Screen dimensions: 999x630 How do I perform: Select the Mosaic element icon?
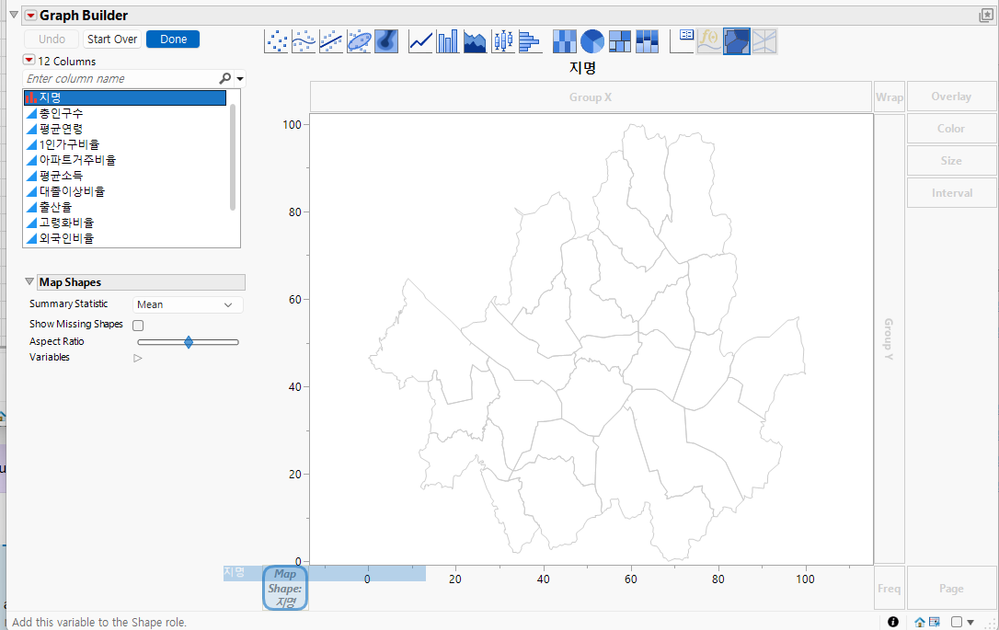point(647,41)
